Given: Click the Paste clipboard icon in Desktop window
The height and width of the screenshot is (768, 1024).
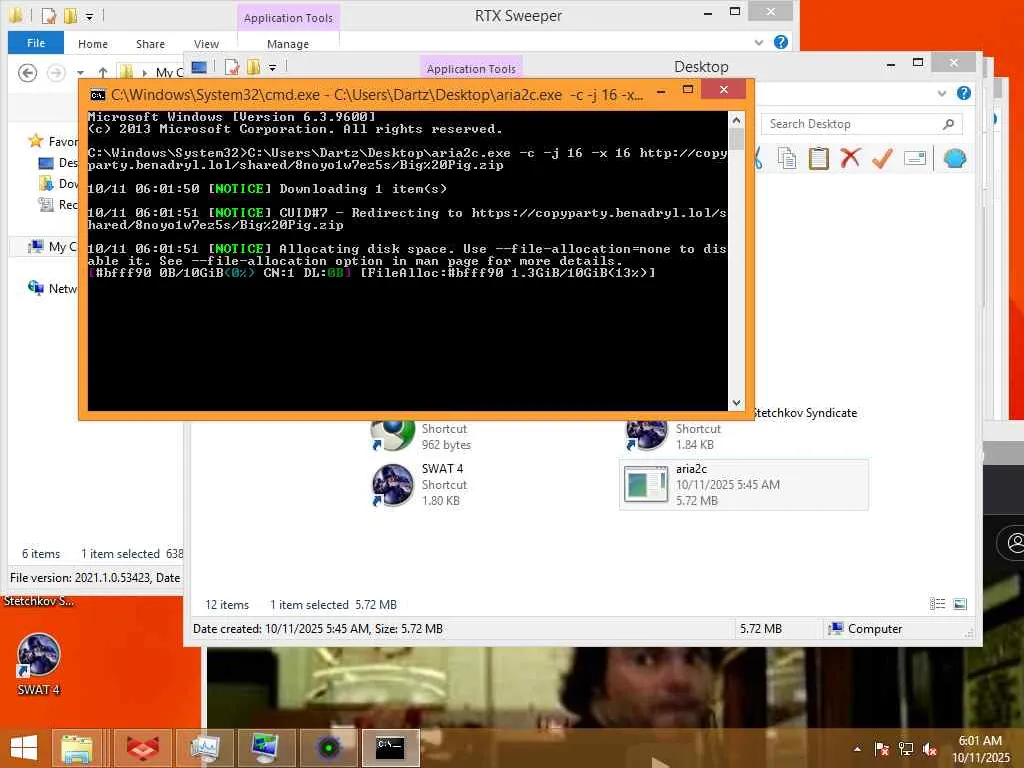Looking at the screenshot, I should [818, 158].
